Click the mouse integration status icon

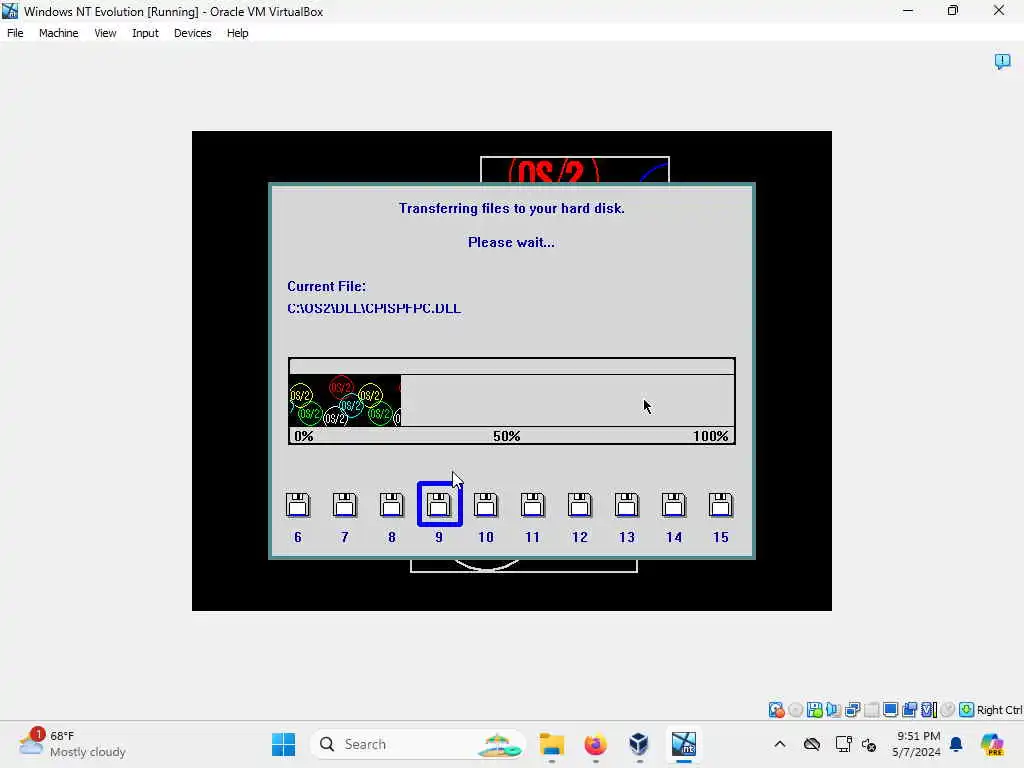[x=948, y=710]
